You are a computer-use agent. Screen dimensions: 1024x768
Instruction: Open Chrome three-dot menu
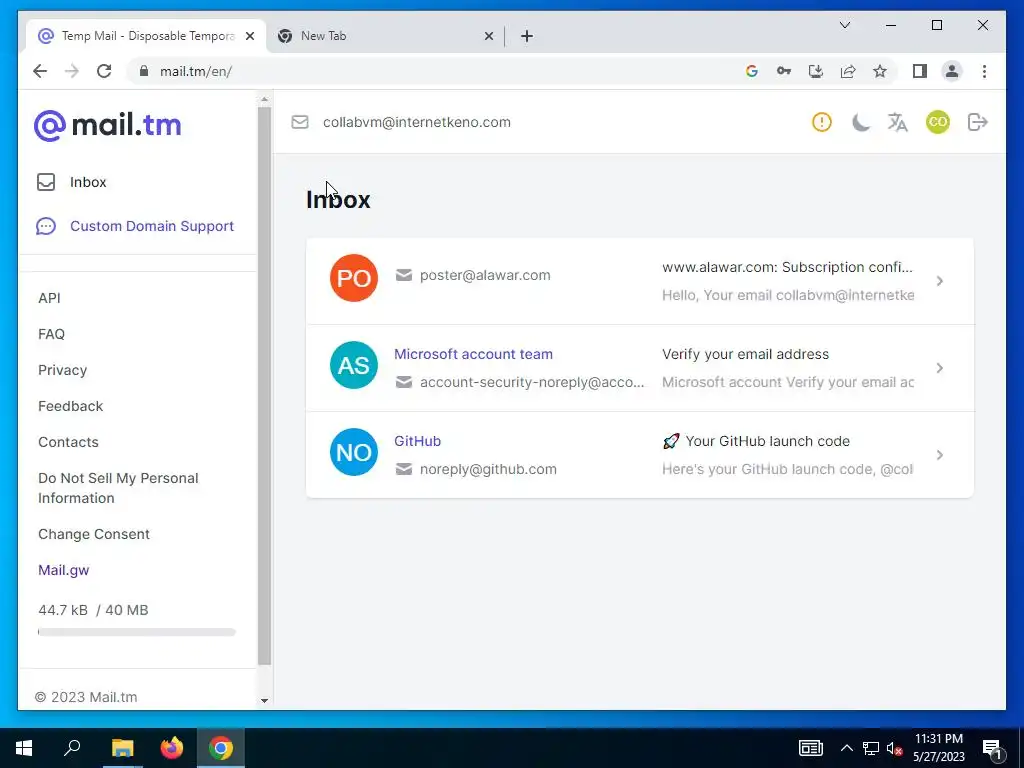984,71
